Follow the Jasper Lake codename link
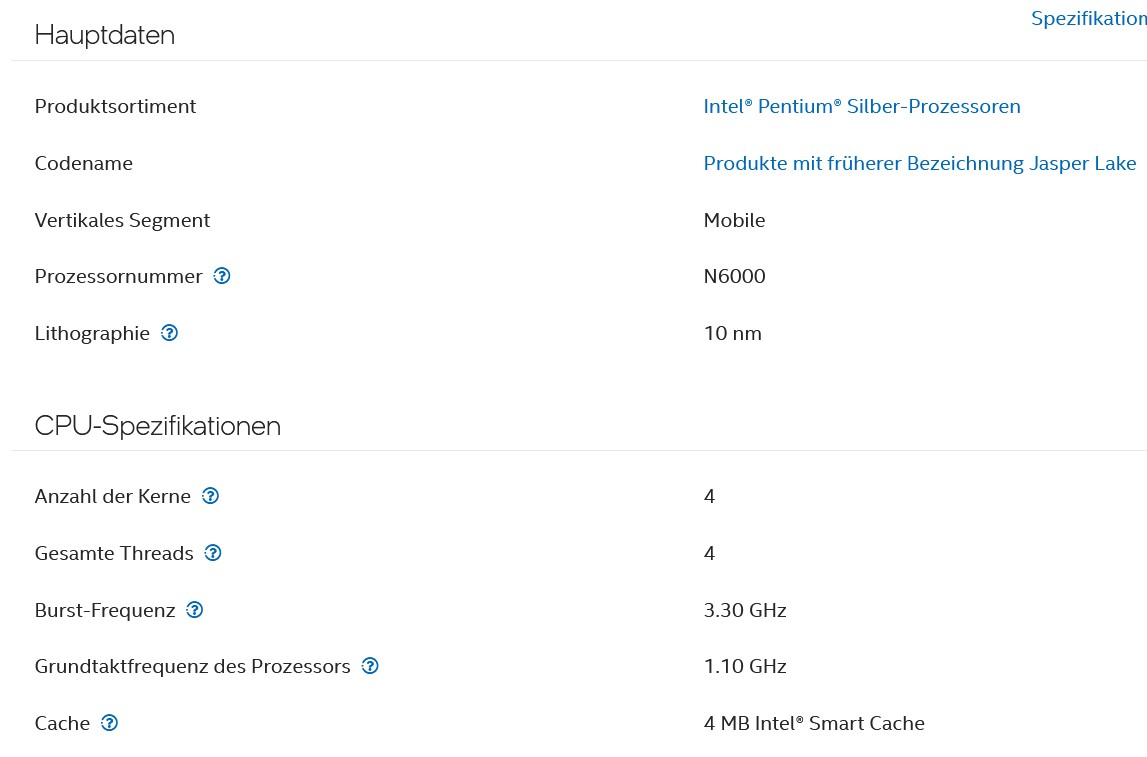Image resolution: width=1147 pixels, height=757 pixels. pyautogui.click(x=920, y=163)
